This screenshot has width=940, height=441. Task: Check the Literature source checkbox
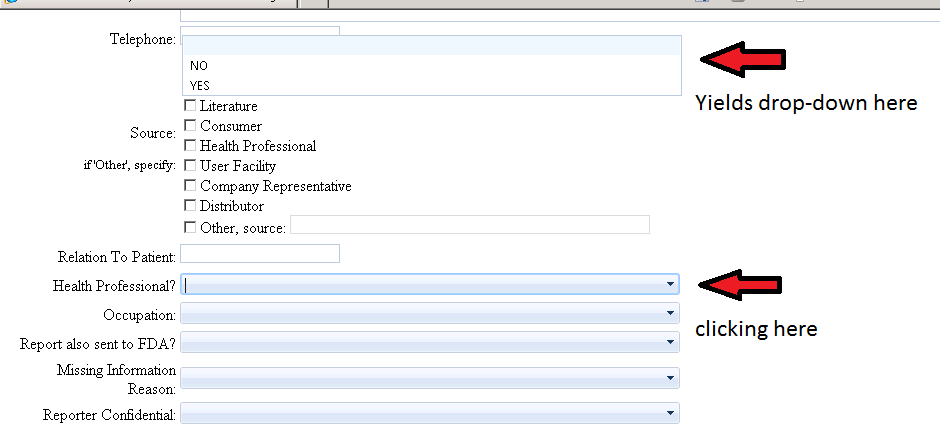tap(190, 106)
